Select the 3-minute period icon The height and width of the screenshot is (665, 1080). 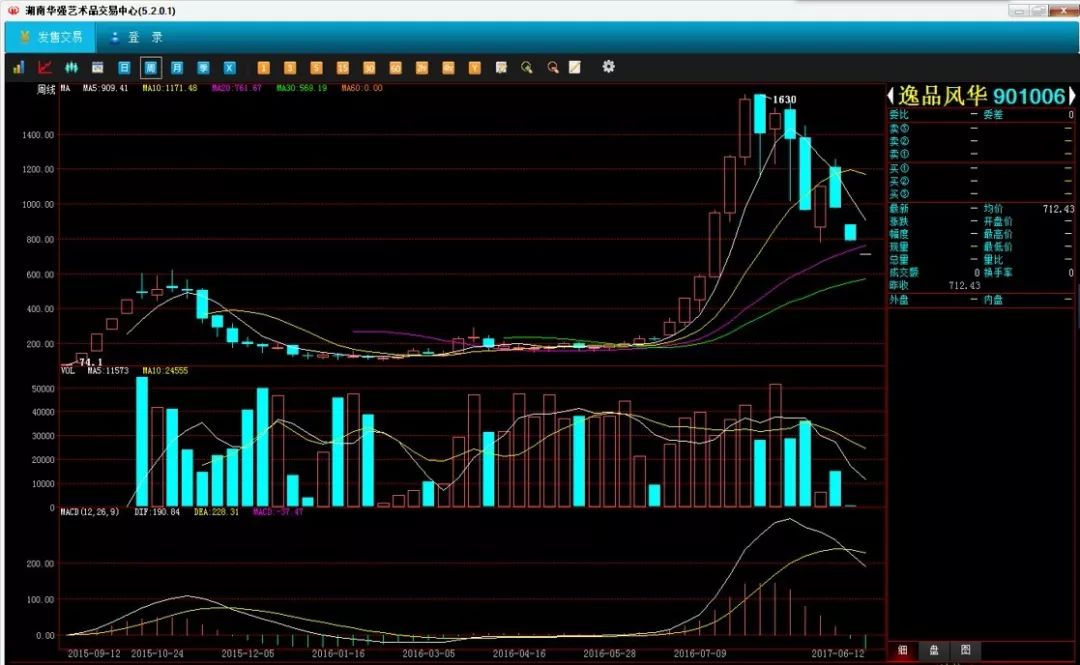point(290,67)
